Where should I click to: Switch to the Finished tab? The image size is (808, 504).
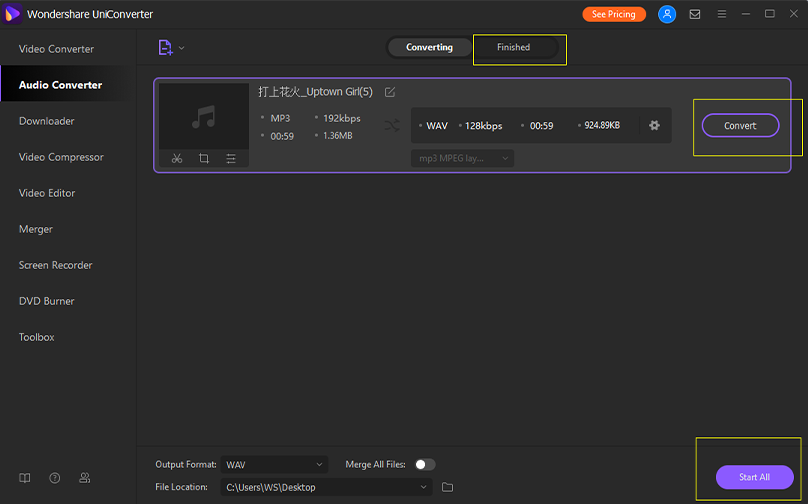pyautogui.click(x=514, y=47)
